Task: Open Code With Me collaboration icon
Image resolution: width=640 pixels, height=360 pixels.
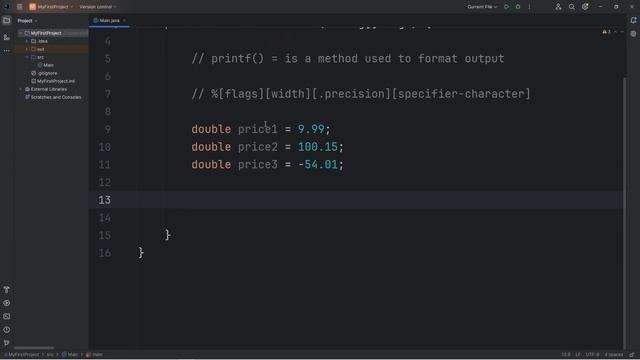Action: click(558, 7)
